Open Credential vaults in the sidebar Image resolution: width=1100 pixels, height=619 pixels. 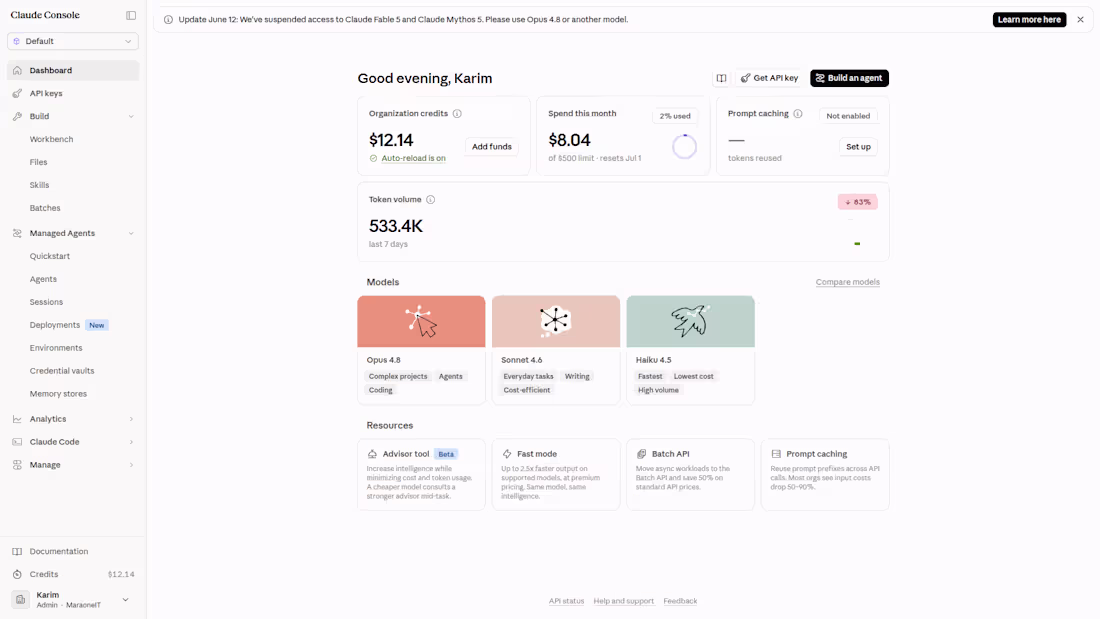coord(62,371)
